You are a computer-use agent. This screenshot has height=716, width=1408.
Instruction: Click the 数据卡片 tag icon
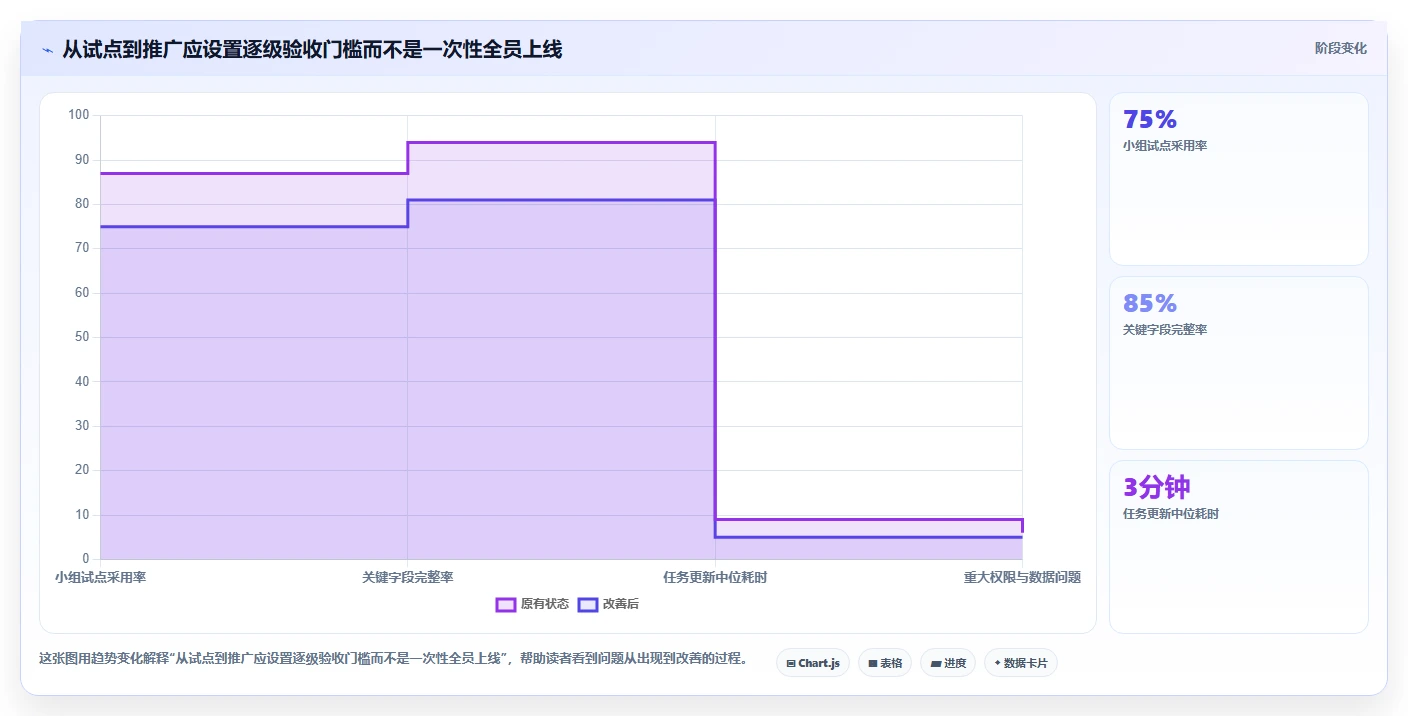pyautogui.click(x=997, y=663)
